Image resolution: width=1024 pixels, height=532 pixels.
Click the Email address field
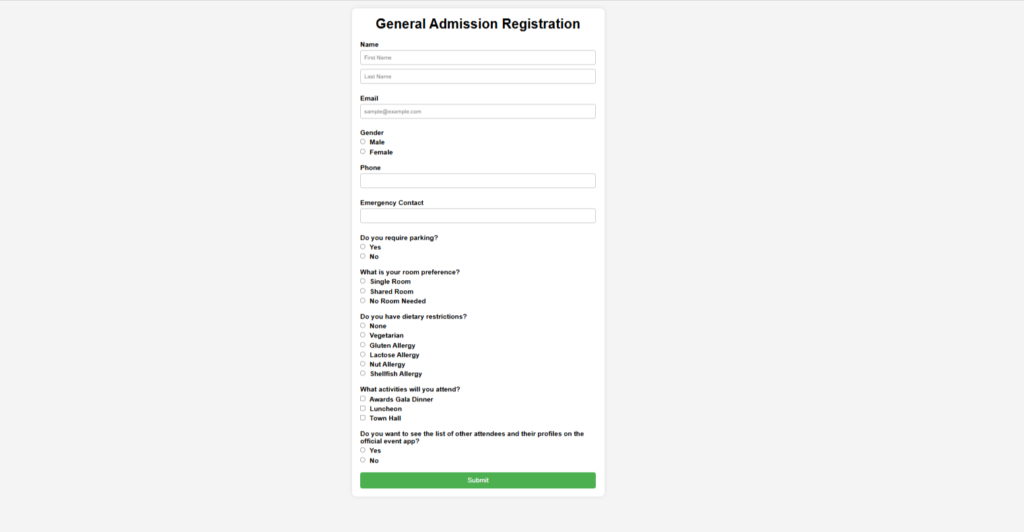click(x=477, y=112)
